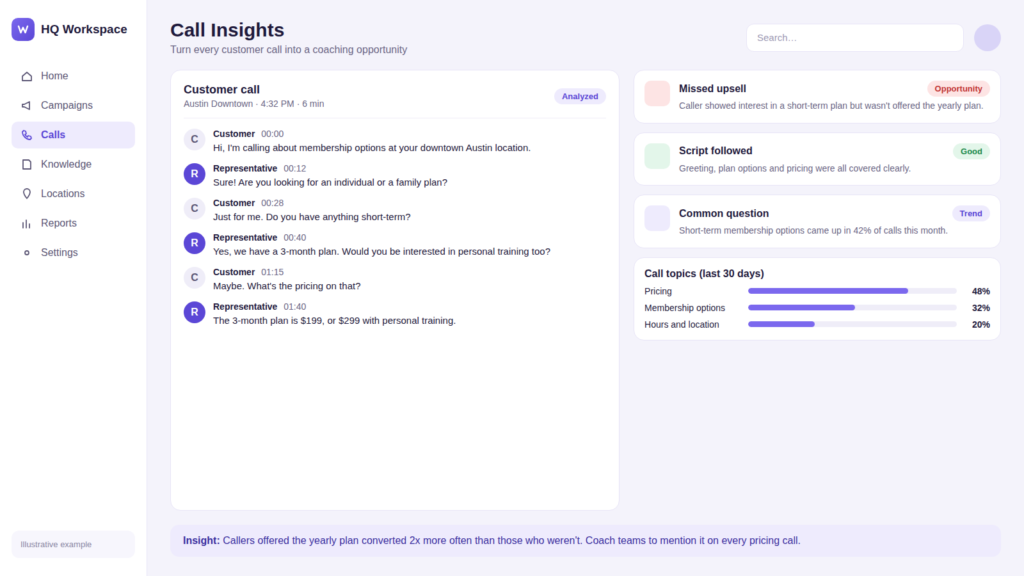Click the green Script followed card icon
This screenshot has height=576, width=1024.
coord(657,156)
